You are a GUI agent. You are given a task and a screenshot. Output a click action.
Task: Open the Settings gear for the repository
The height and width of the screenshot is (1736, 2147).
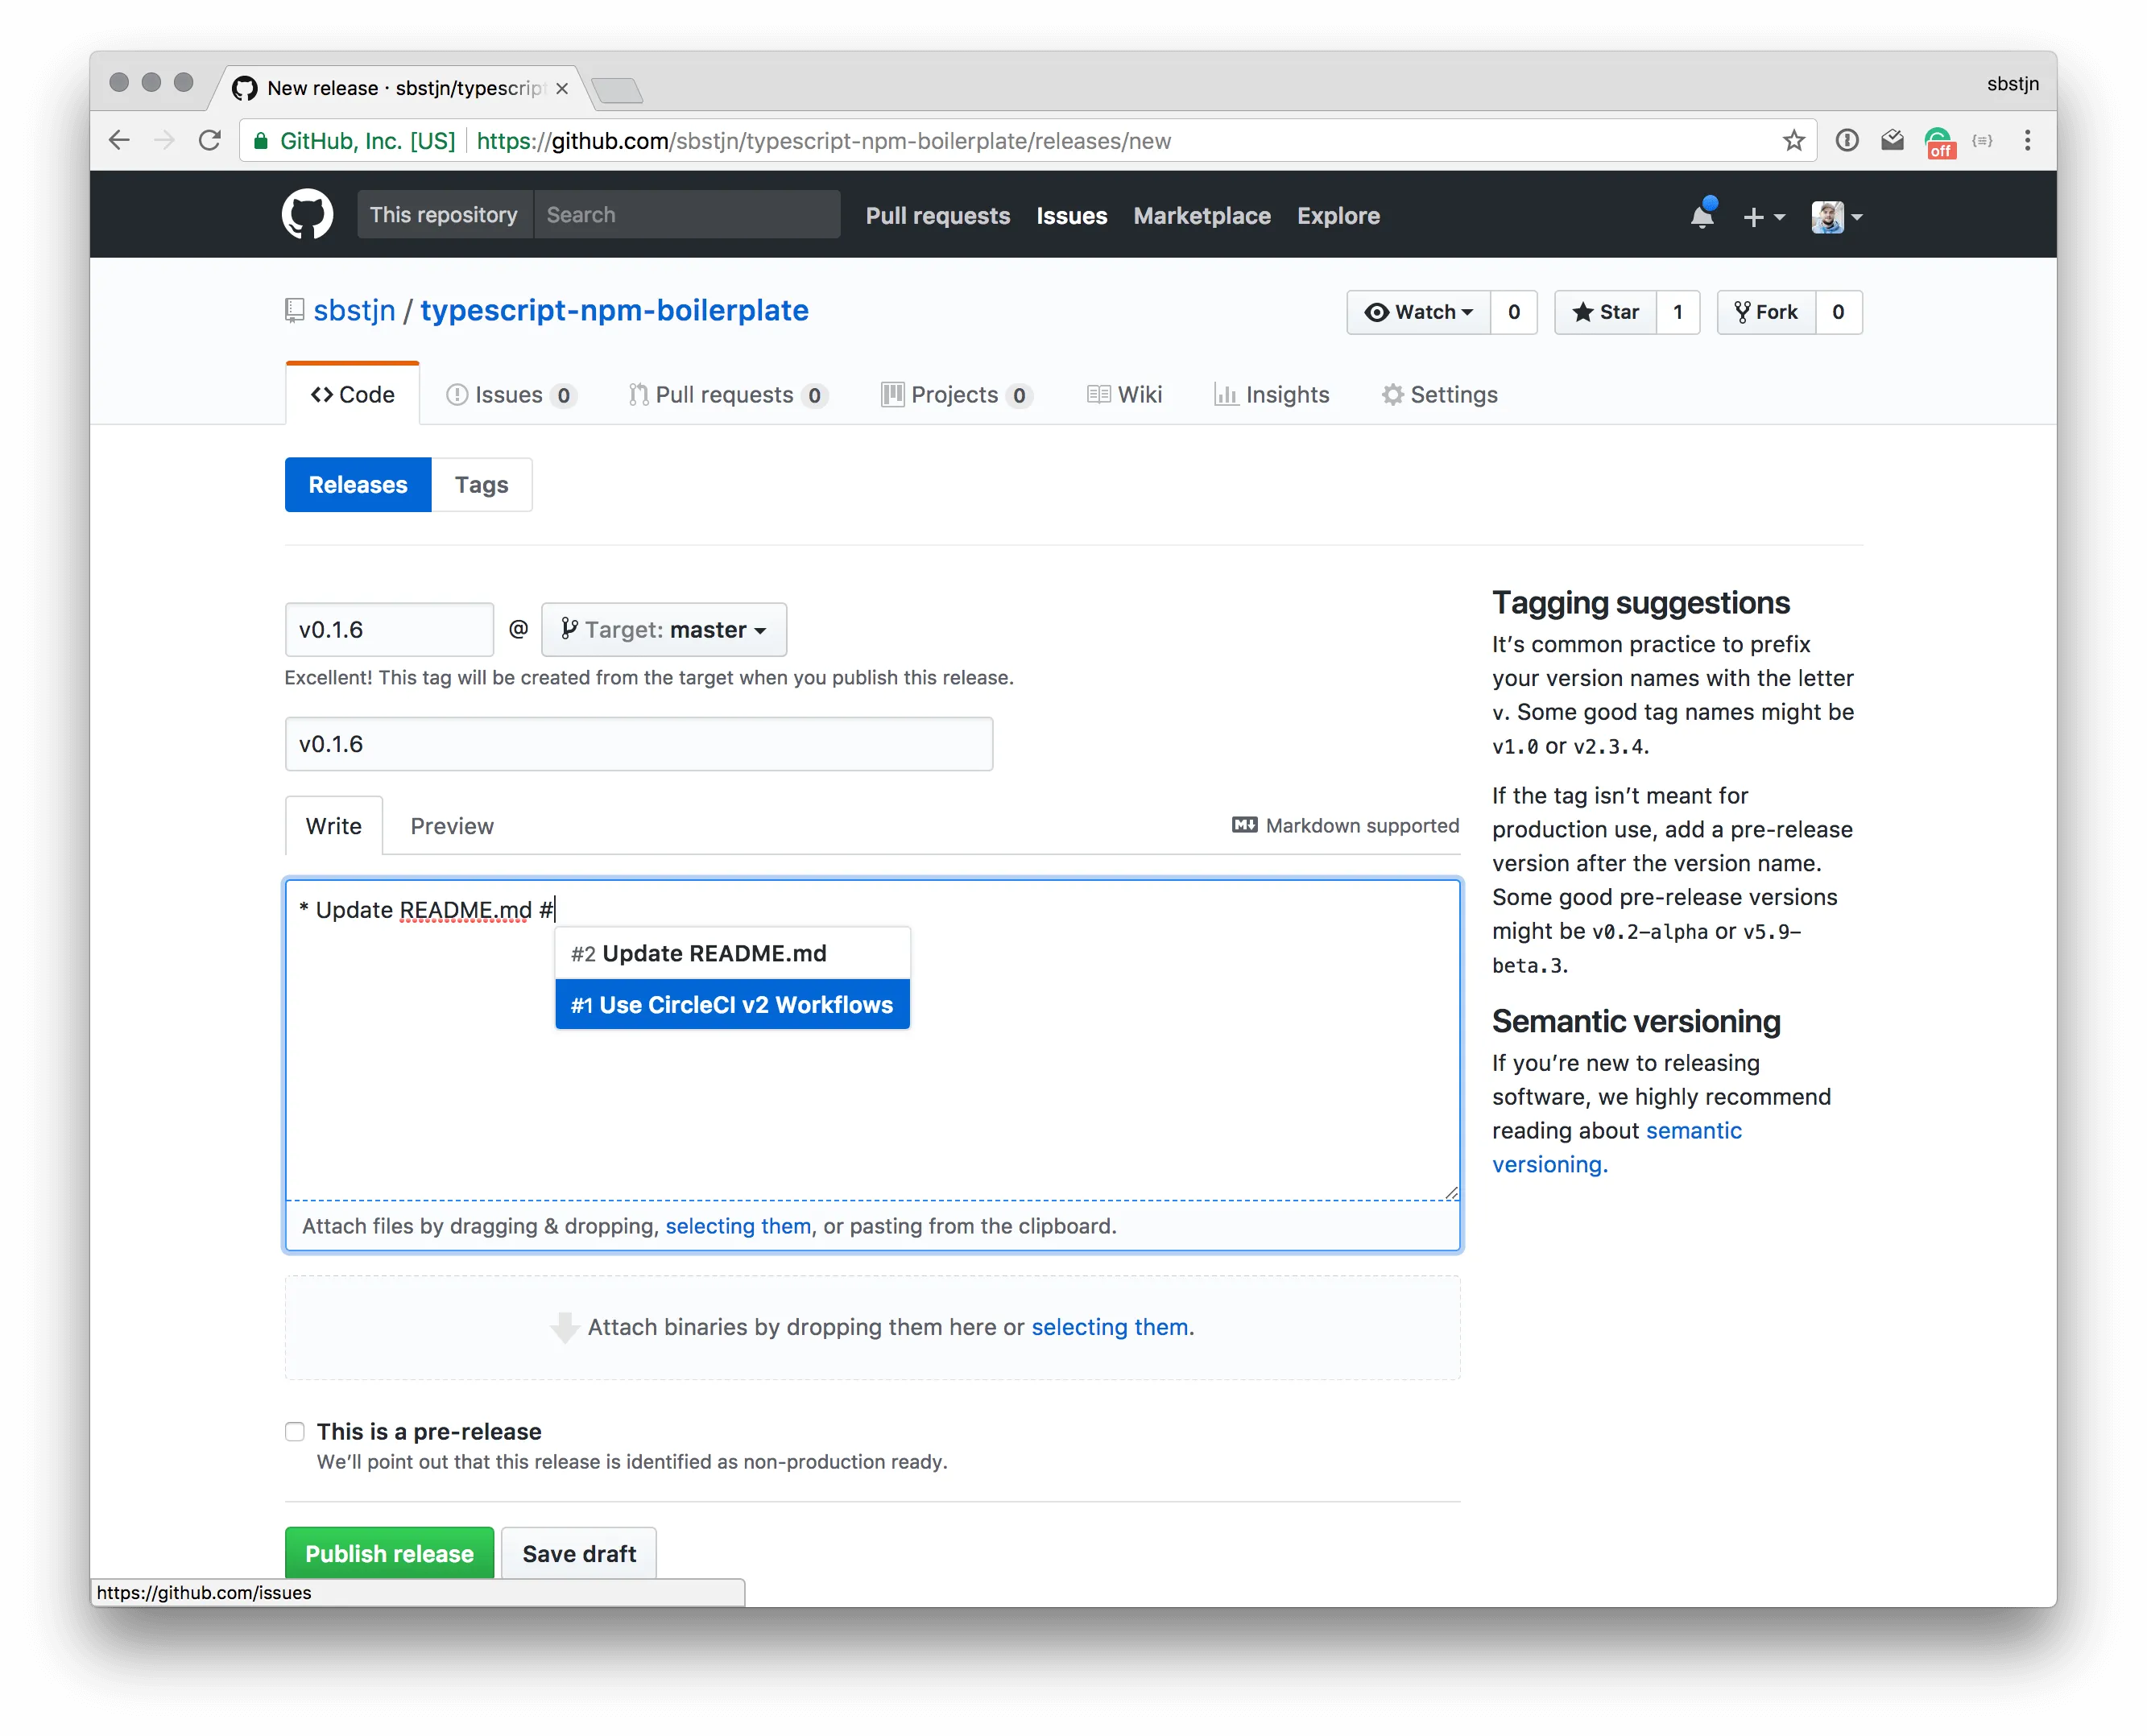[x=1392, y=394]
